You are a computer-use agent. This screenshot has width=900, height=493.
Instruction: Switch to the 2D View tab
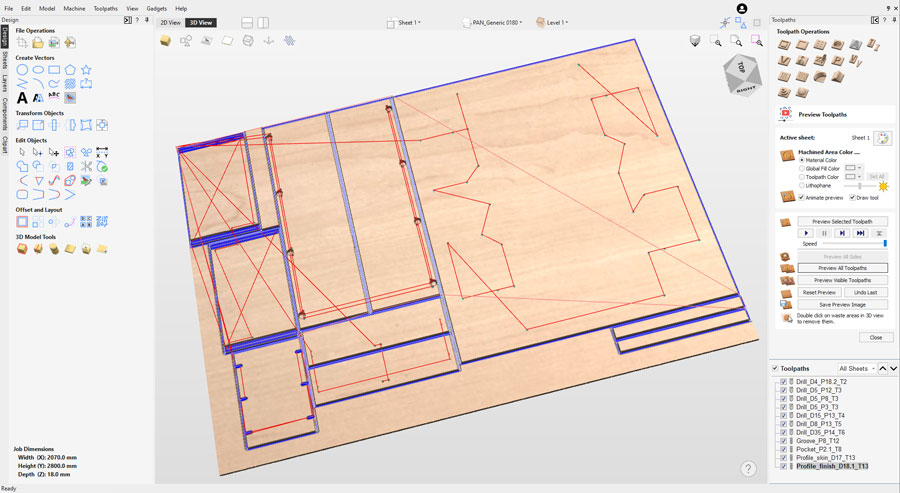coord(170,22)
